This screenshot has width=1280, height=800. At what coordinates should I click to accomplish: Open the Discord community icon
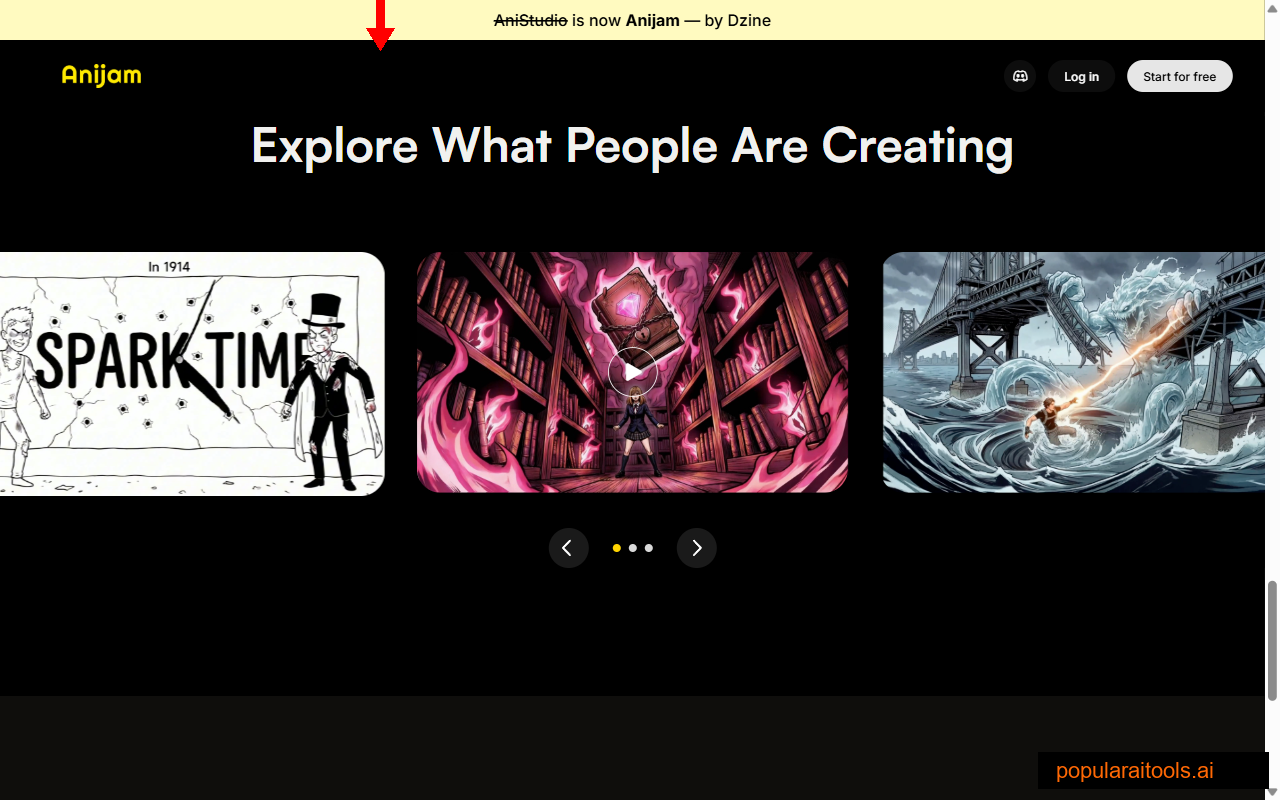point(1020,76)
